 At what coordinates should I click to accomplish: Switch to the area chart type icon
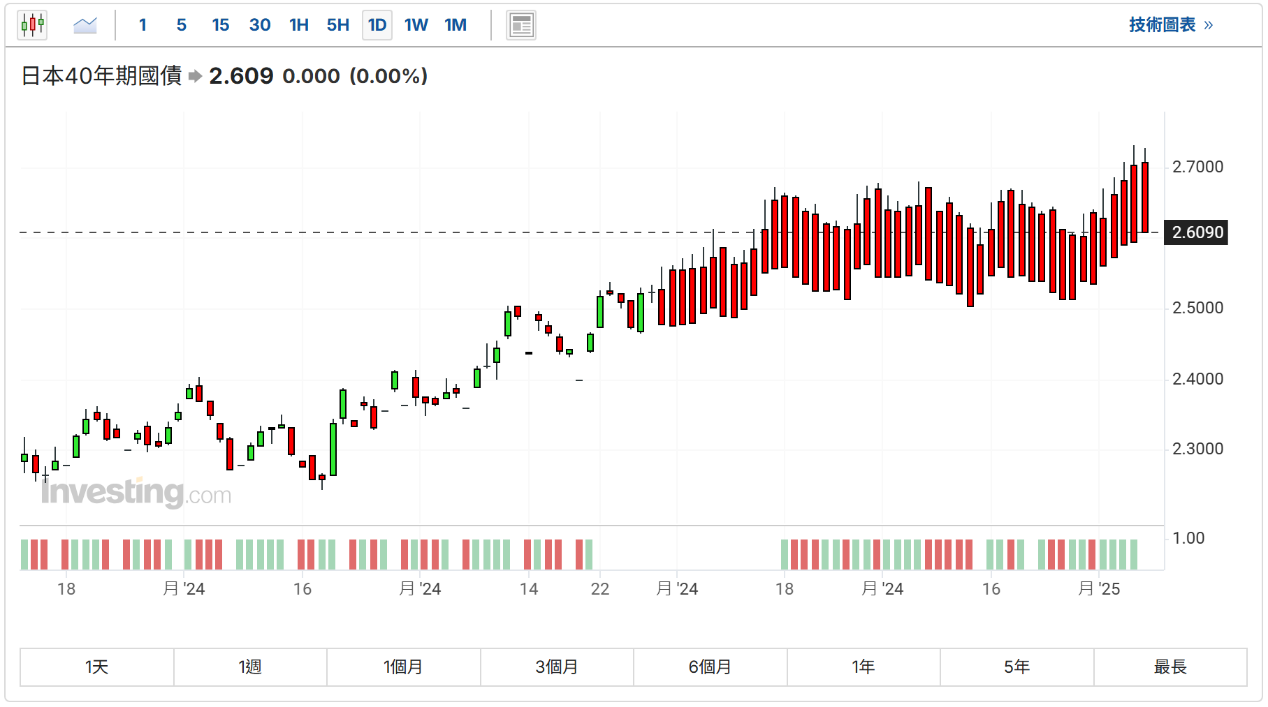tap(85, 25)
